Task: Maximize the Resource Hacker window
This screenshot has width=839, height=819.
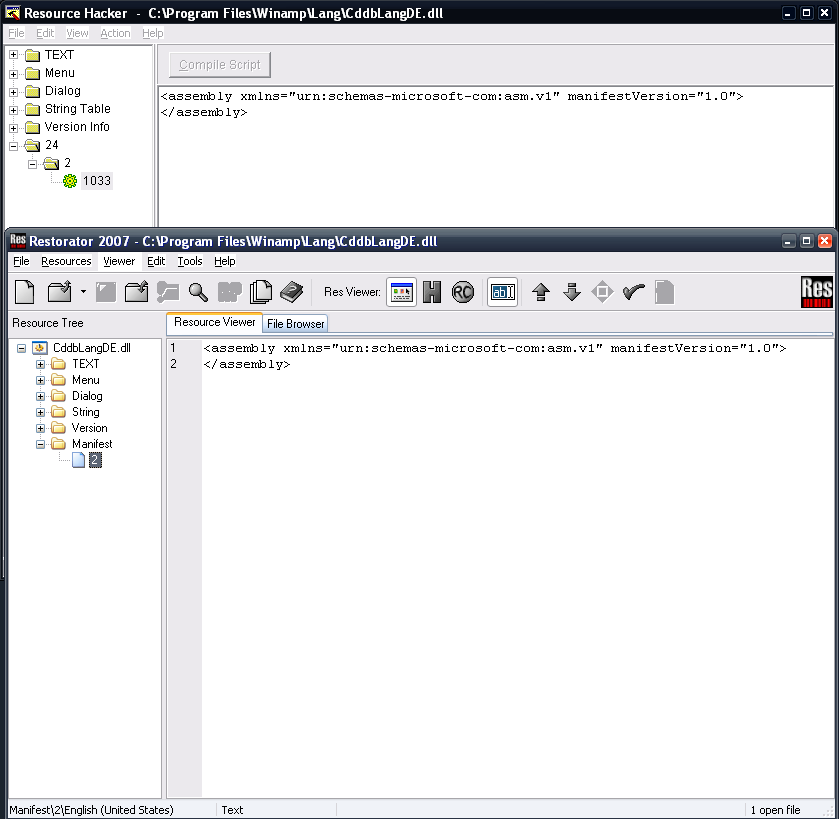Action: click(x=806, y=13)
